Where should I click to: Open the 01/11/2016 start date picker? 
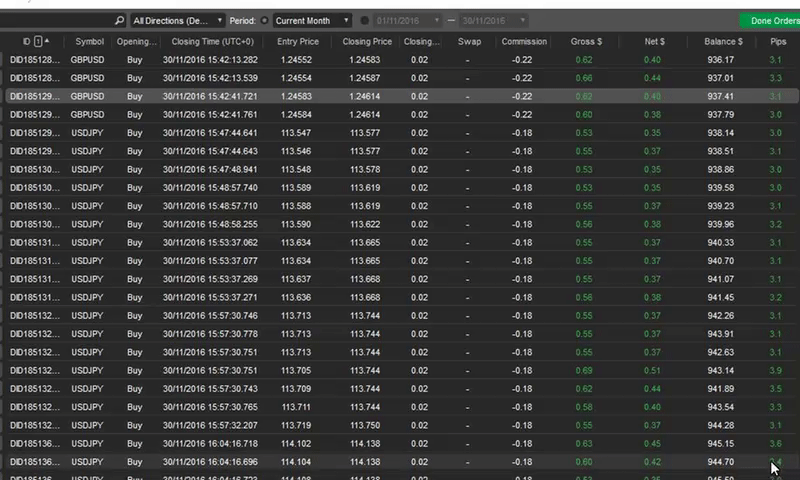(x=407, y=20)
